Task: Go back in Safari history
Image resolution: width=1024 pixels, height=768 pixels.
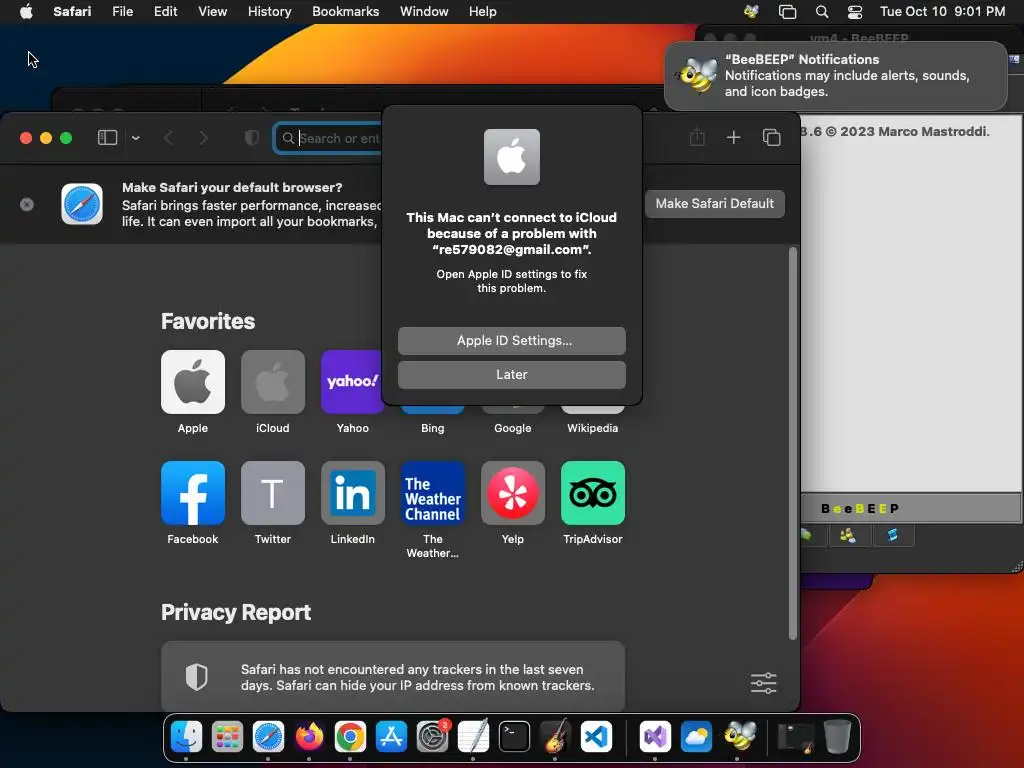Action: tap(168, 138)
